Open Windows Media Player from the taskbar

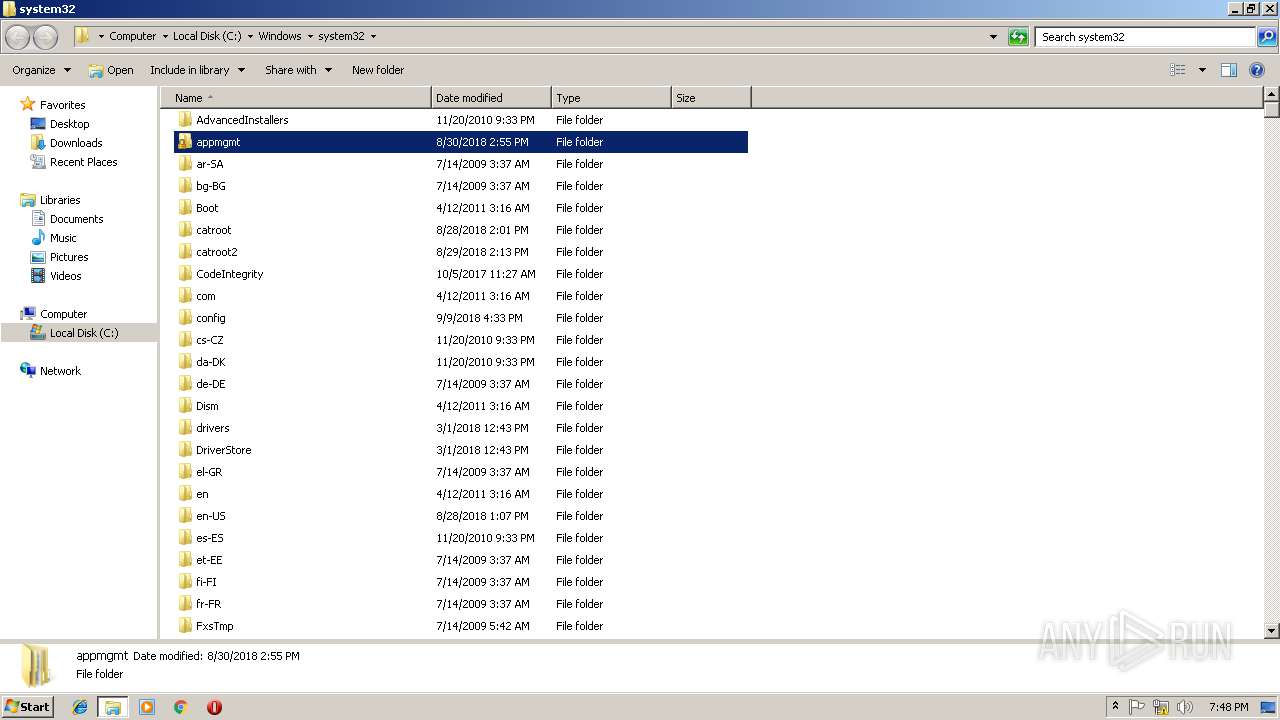pyautogui.click(x=147, y=707)
